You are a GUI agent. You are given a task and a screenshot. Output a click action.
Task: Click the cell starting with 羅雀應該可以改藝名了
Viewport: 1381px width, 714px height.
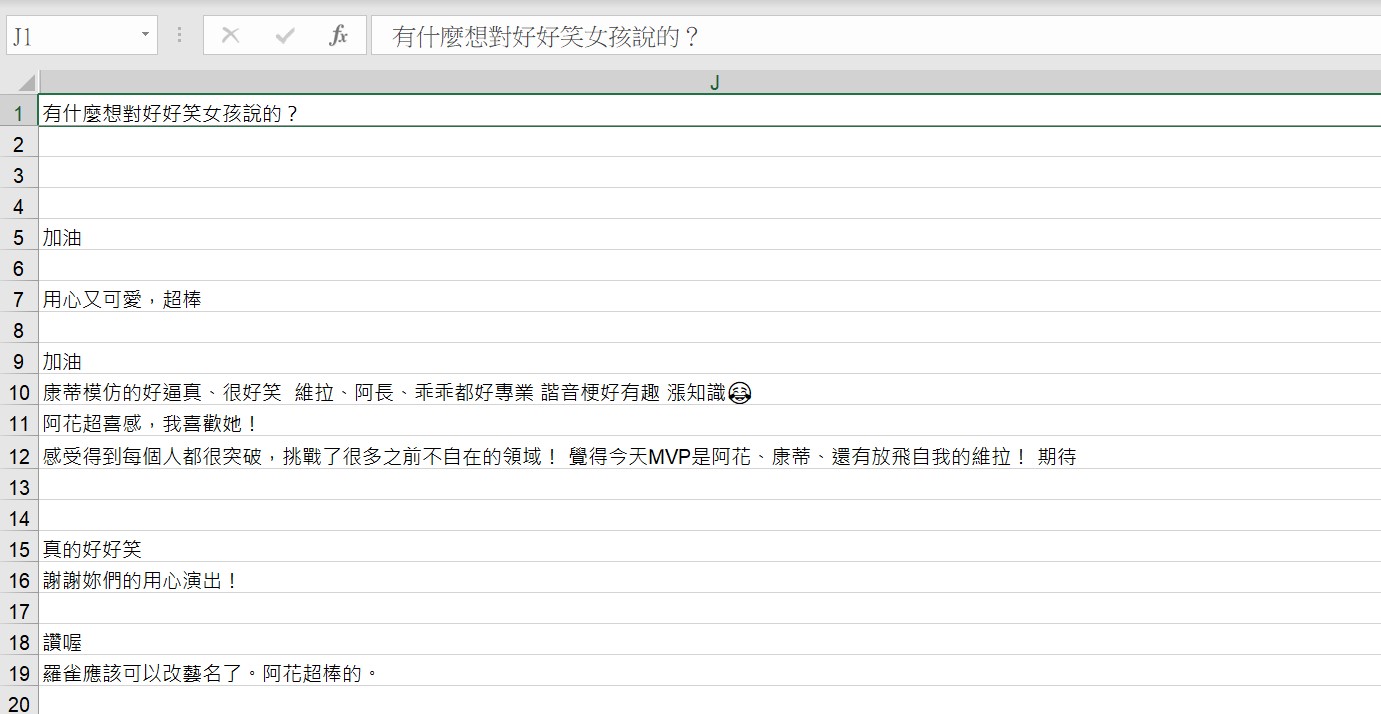tap(210, 673)
